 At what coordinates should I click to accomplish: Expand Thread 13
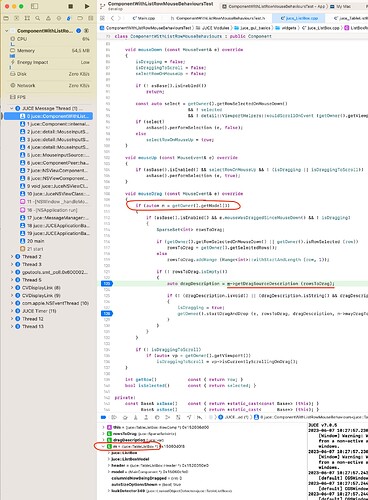pyautogui.click(x=12, y=326)
